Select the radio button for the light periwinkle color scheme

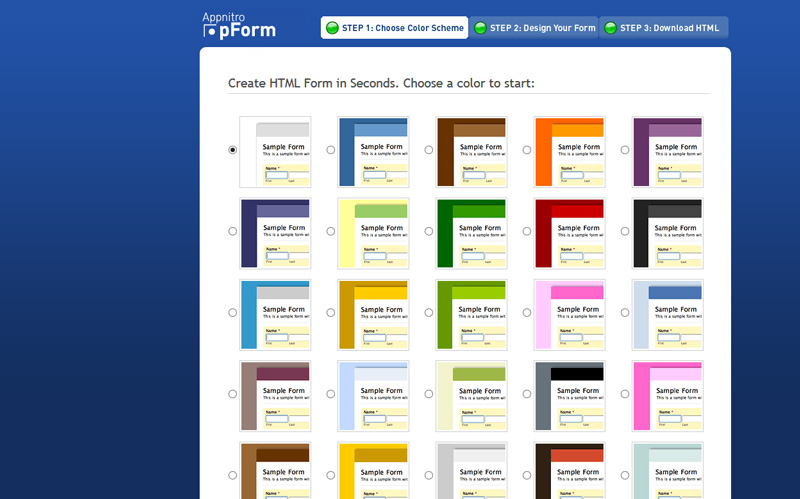click(331, 394)
